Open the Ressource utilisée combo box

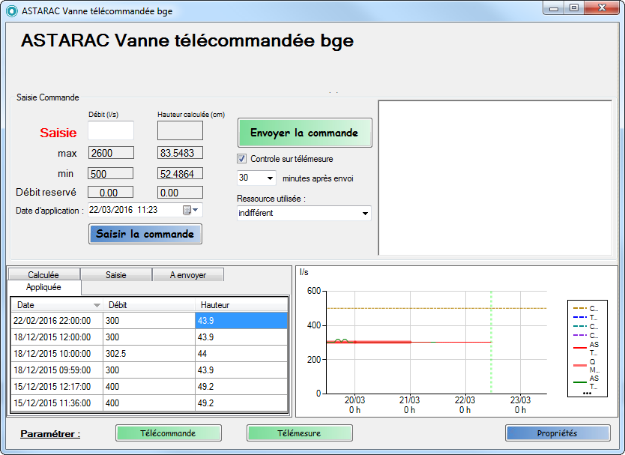point(304,213)
